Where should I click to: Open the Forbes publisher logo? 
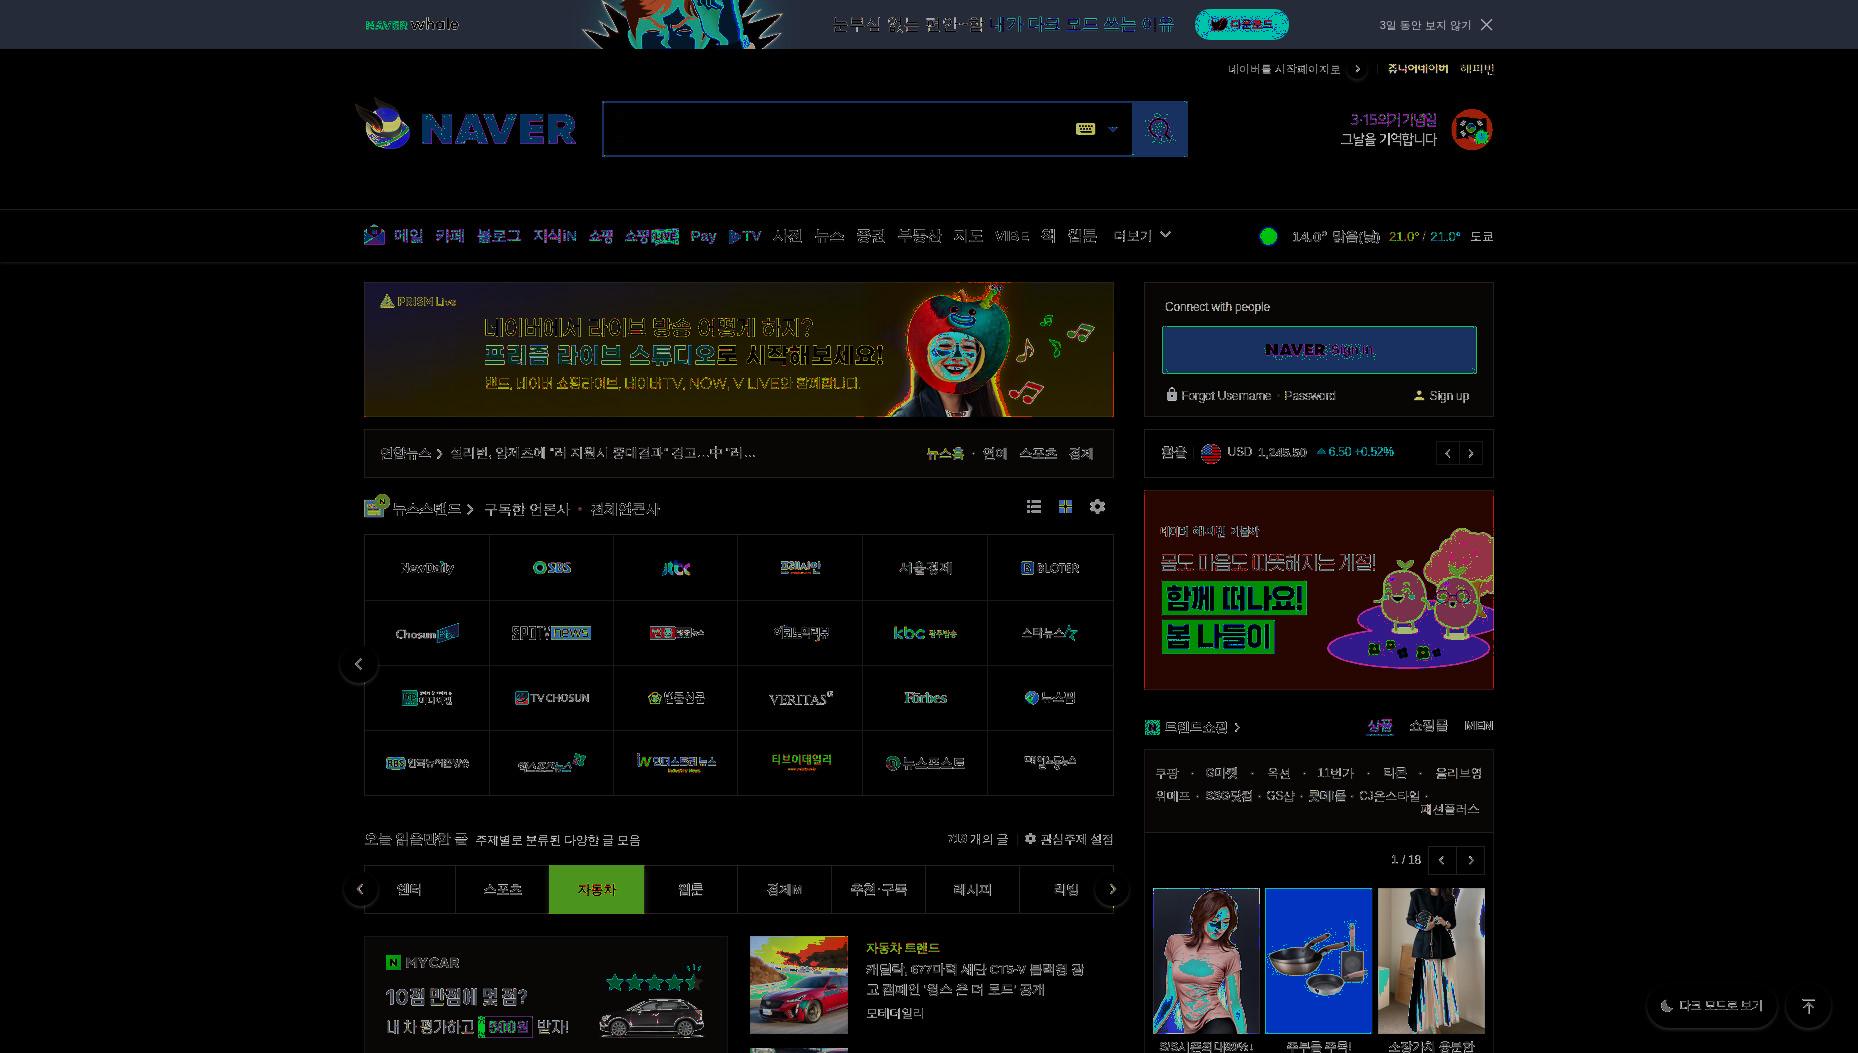tap(925, 698)
